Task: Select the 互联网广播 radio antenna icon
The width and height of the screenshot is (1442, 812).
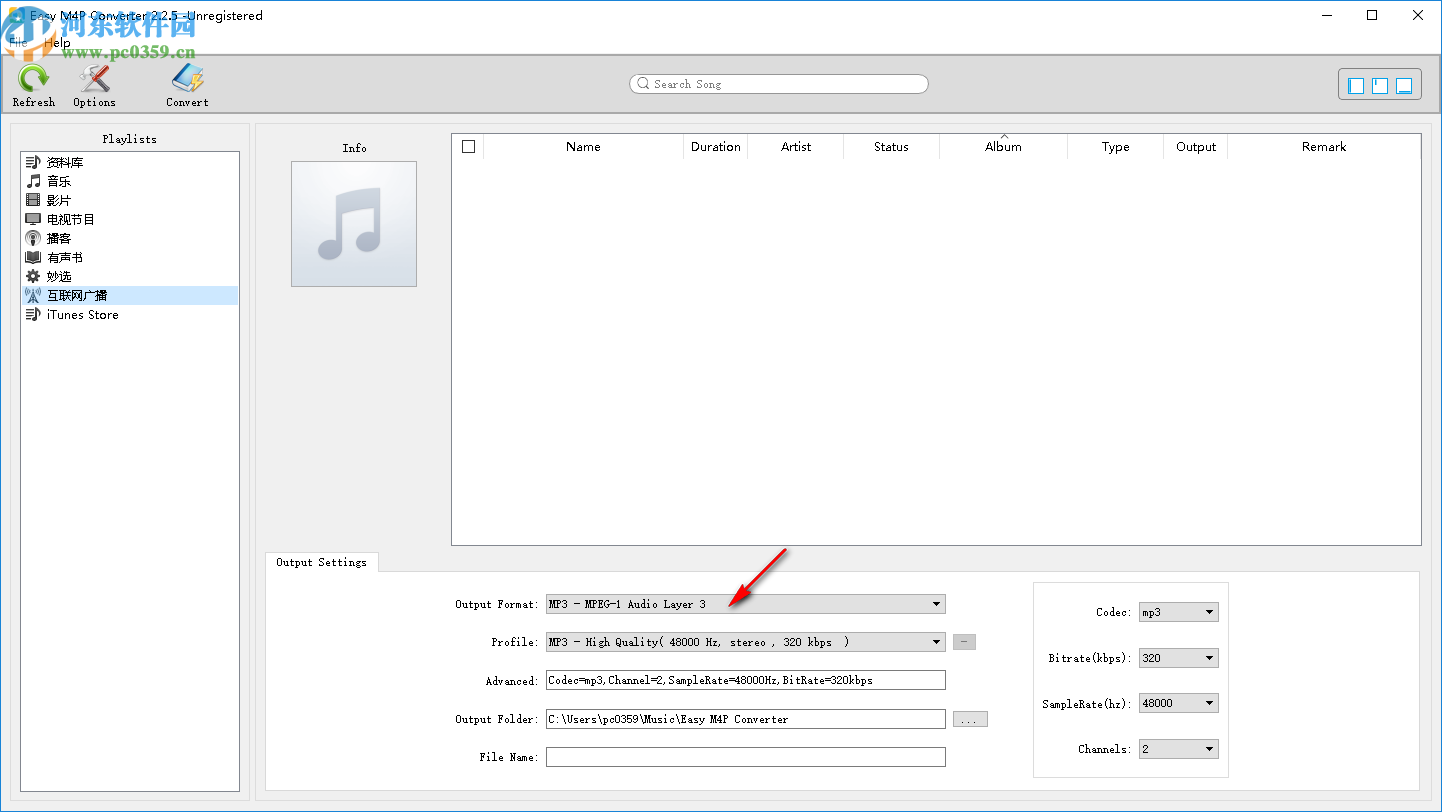Action: tap(33, 295)
